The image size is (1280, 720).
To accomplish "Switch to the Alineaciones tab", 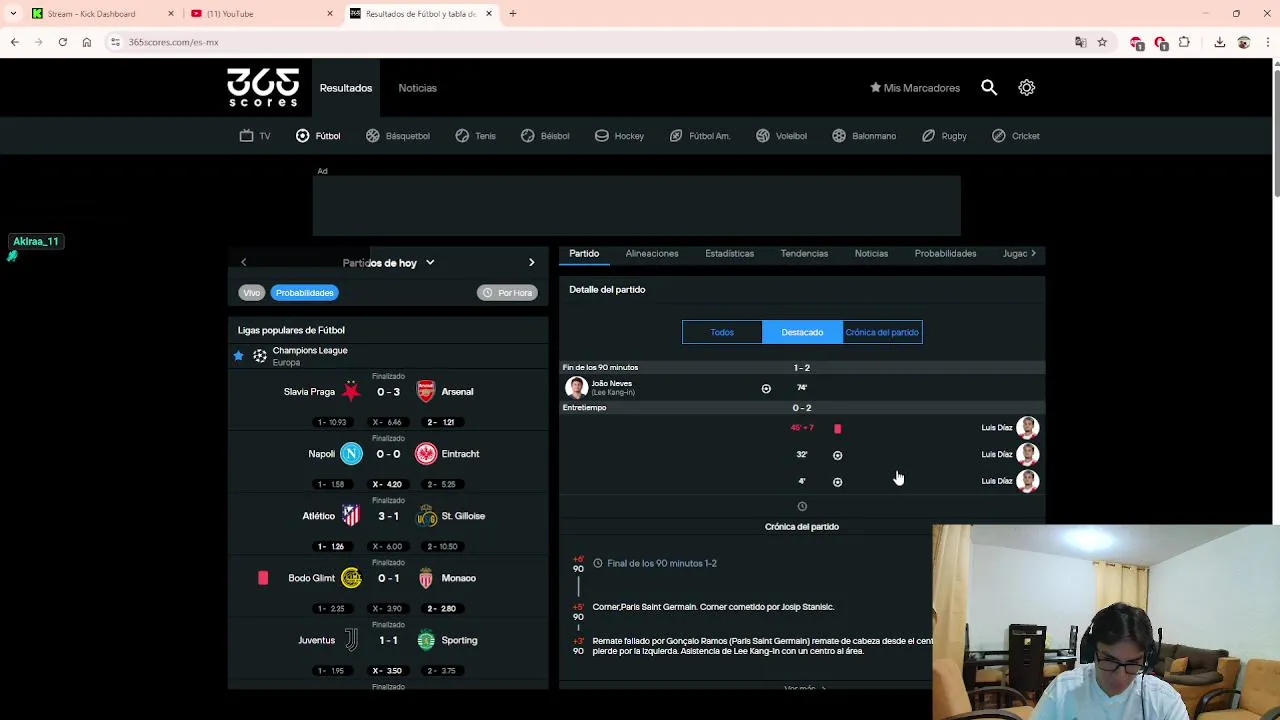I will (x=652, y=254).
